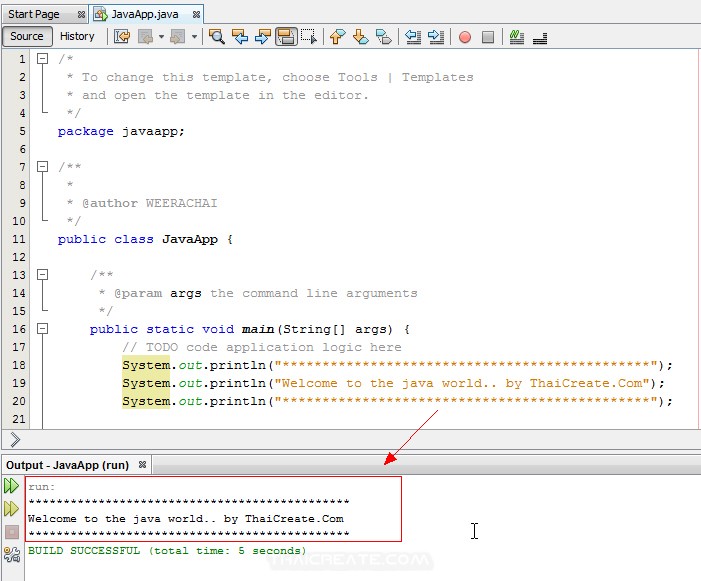Click the Forward navigation arrow icon
The width and height of the screenshot is (701, 581).
click(178, 37)
